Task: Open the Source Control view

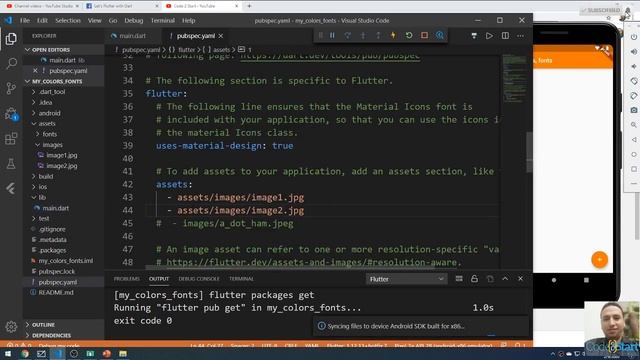Action: click(x=11, y=88)
